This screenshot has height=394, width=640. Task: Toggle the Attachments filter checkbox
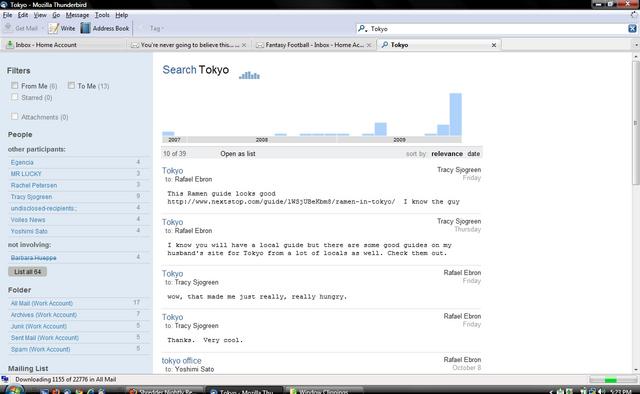click(x=15, y=116)
